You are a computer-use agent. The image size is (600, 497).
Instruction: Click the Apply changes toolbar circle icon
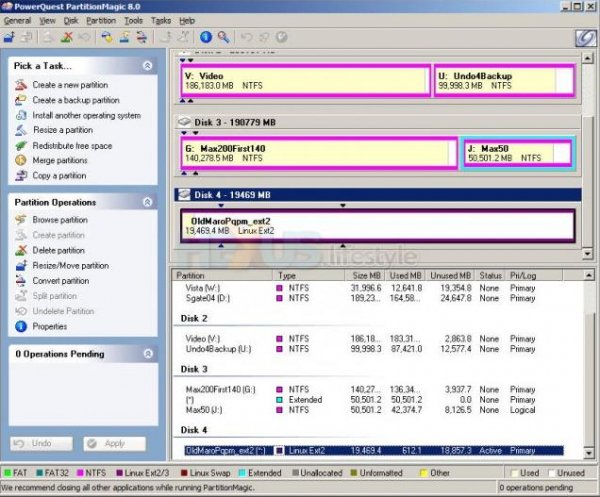click(282, 37)
